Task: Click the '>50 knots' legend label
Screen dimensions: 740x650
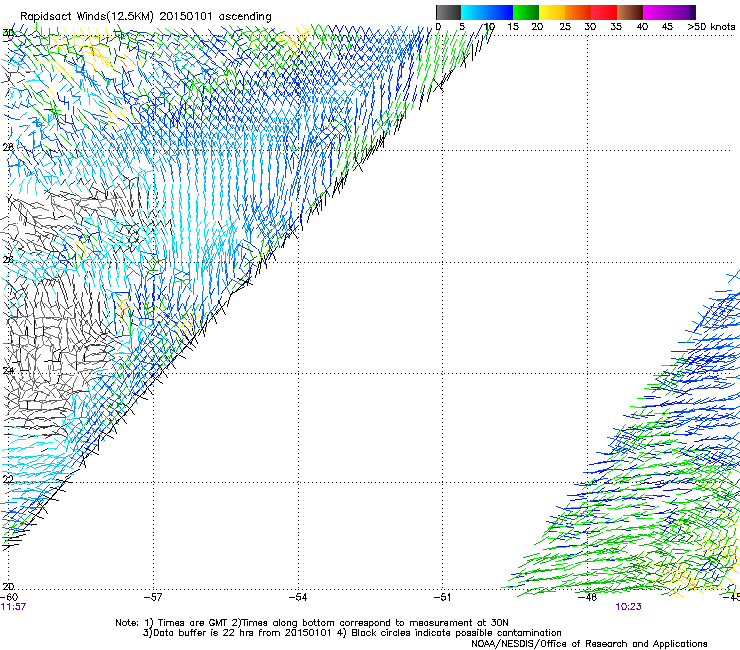Action: pos(711,27)
